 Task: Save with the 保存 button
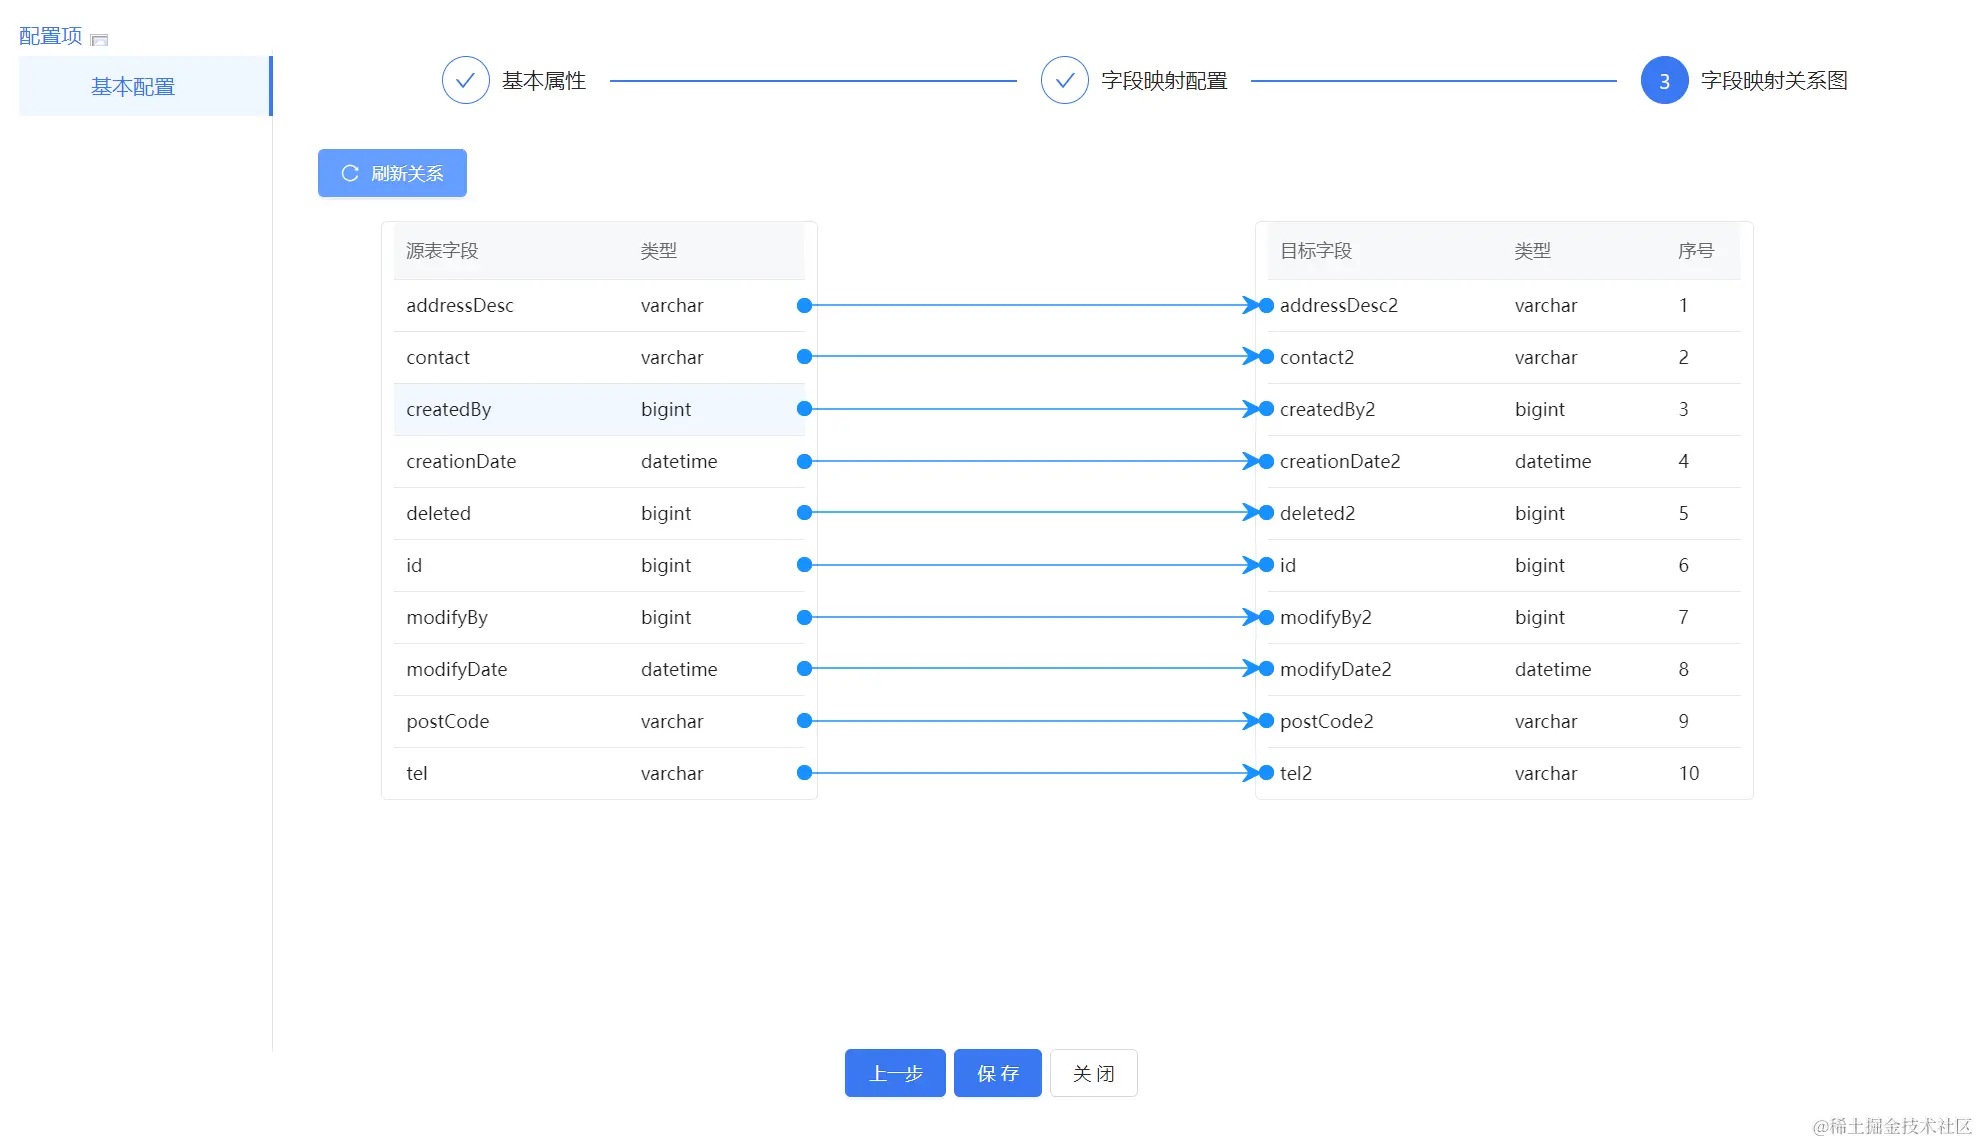[x=997, y=1073]
